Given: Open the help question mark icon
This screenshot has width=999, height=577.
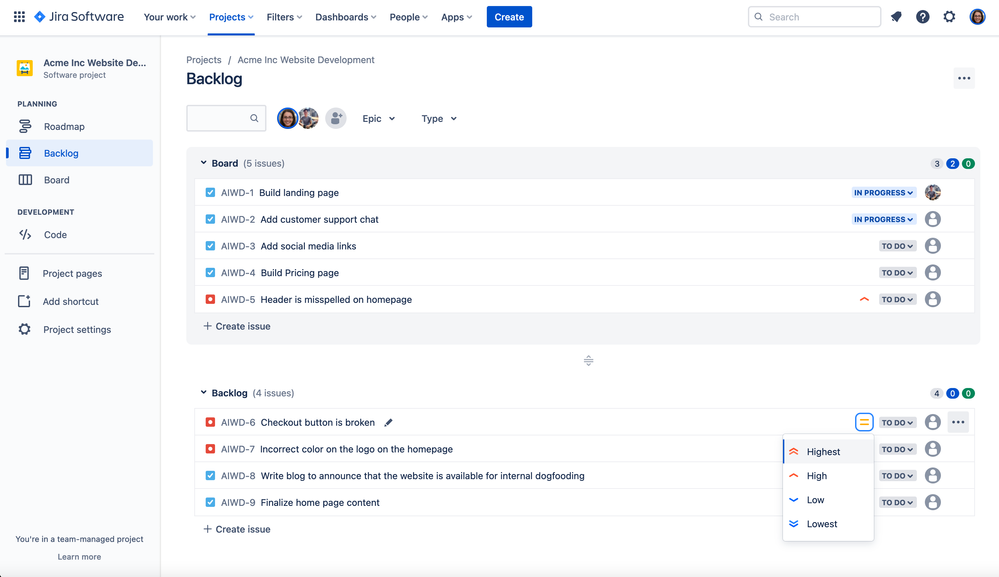Looking at the screenshot, I should tap(923, 17).
